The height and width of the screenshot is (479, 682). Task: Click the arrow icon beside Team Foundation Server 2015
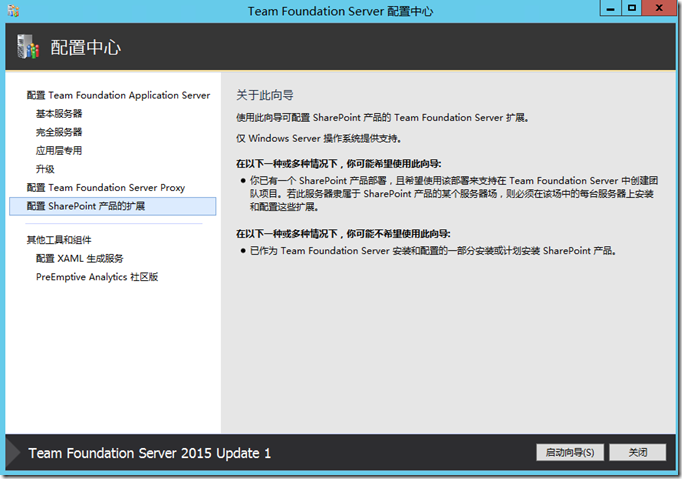(13, 453)
